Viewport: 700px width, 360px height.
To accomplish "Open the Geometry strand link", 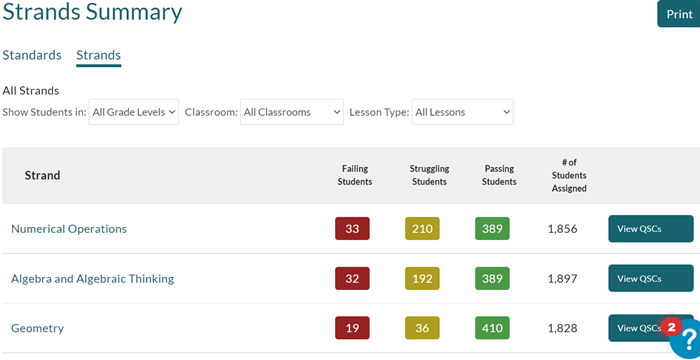I will click(x=38, y=328).
